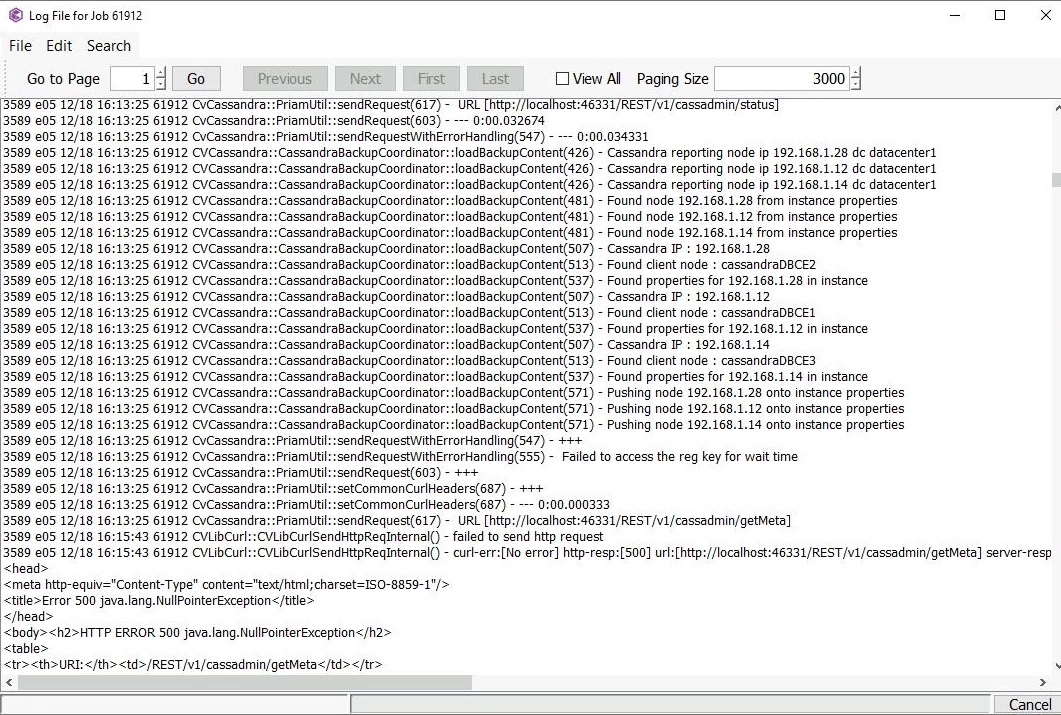Click the Go to Page number field
1061x715 pixels.
click(133, 78)
